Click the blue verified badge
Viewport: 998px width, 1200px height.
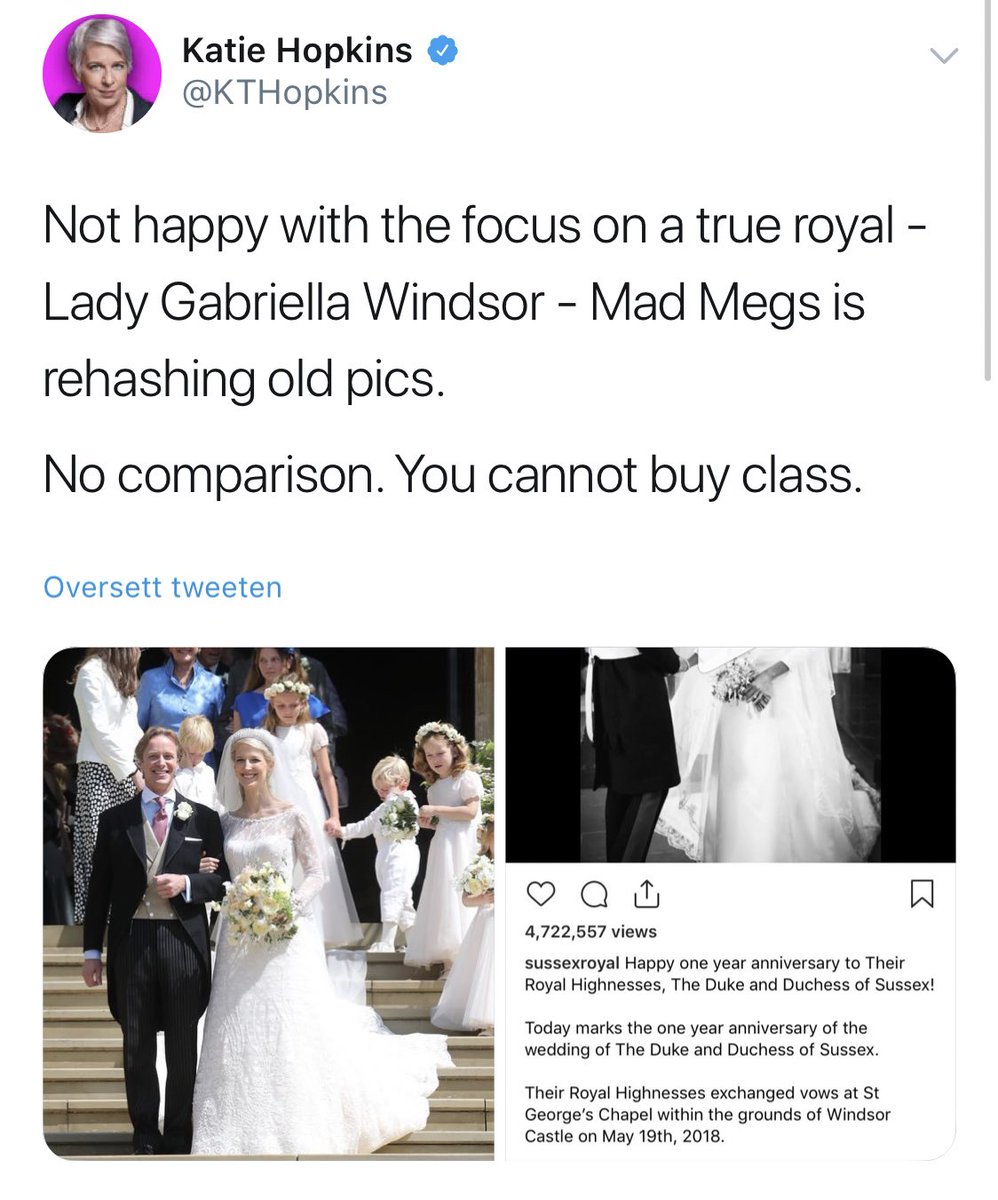pyautogui.click(x=444, y=49)
